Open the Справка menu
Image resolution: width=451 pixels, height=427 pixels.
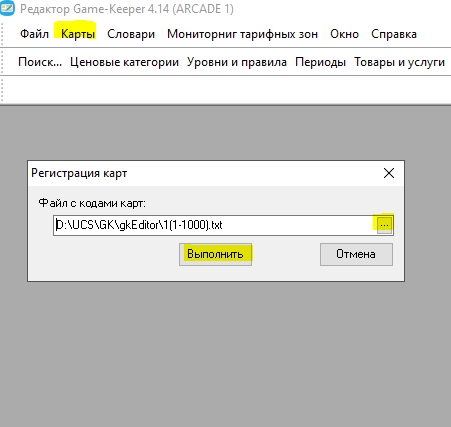pyautogui.click(x=394, y=34)
